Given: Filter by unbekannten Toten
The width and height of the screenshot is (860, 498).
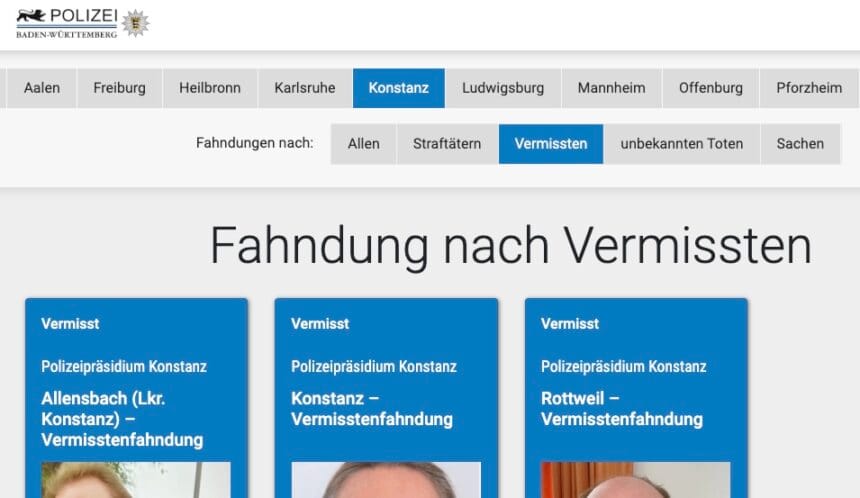Looking at the screenshot, I should coord(682,144).
